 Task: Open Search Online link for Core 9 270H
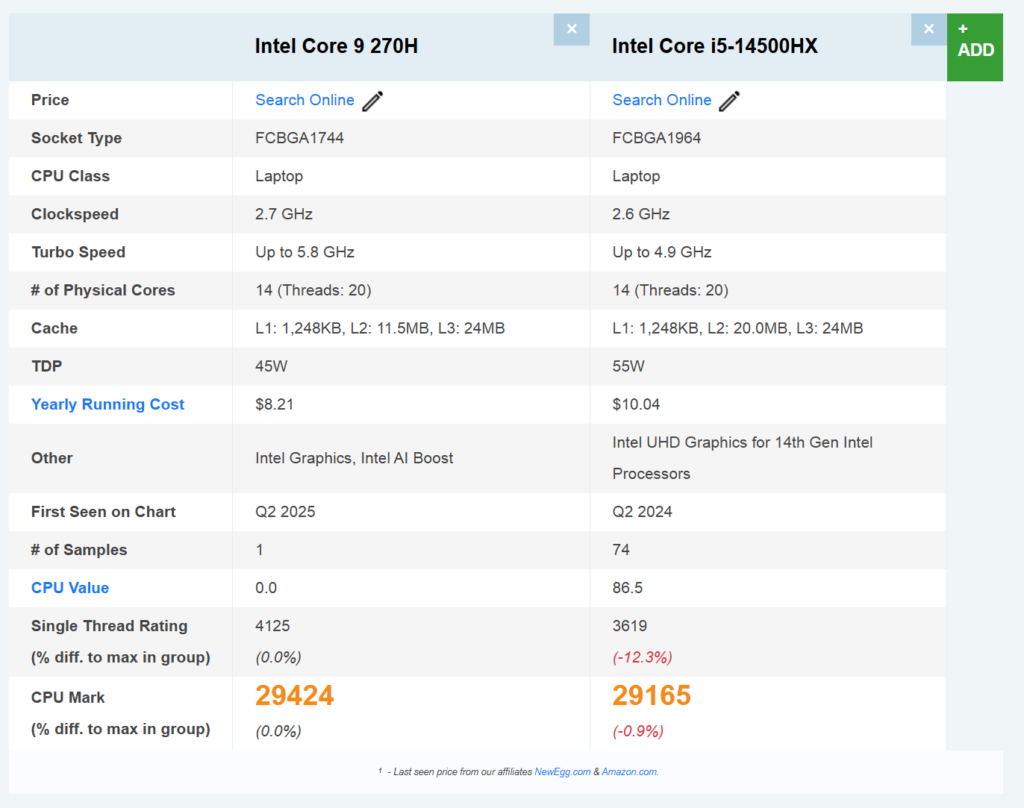304,100
